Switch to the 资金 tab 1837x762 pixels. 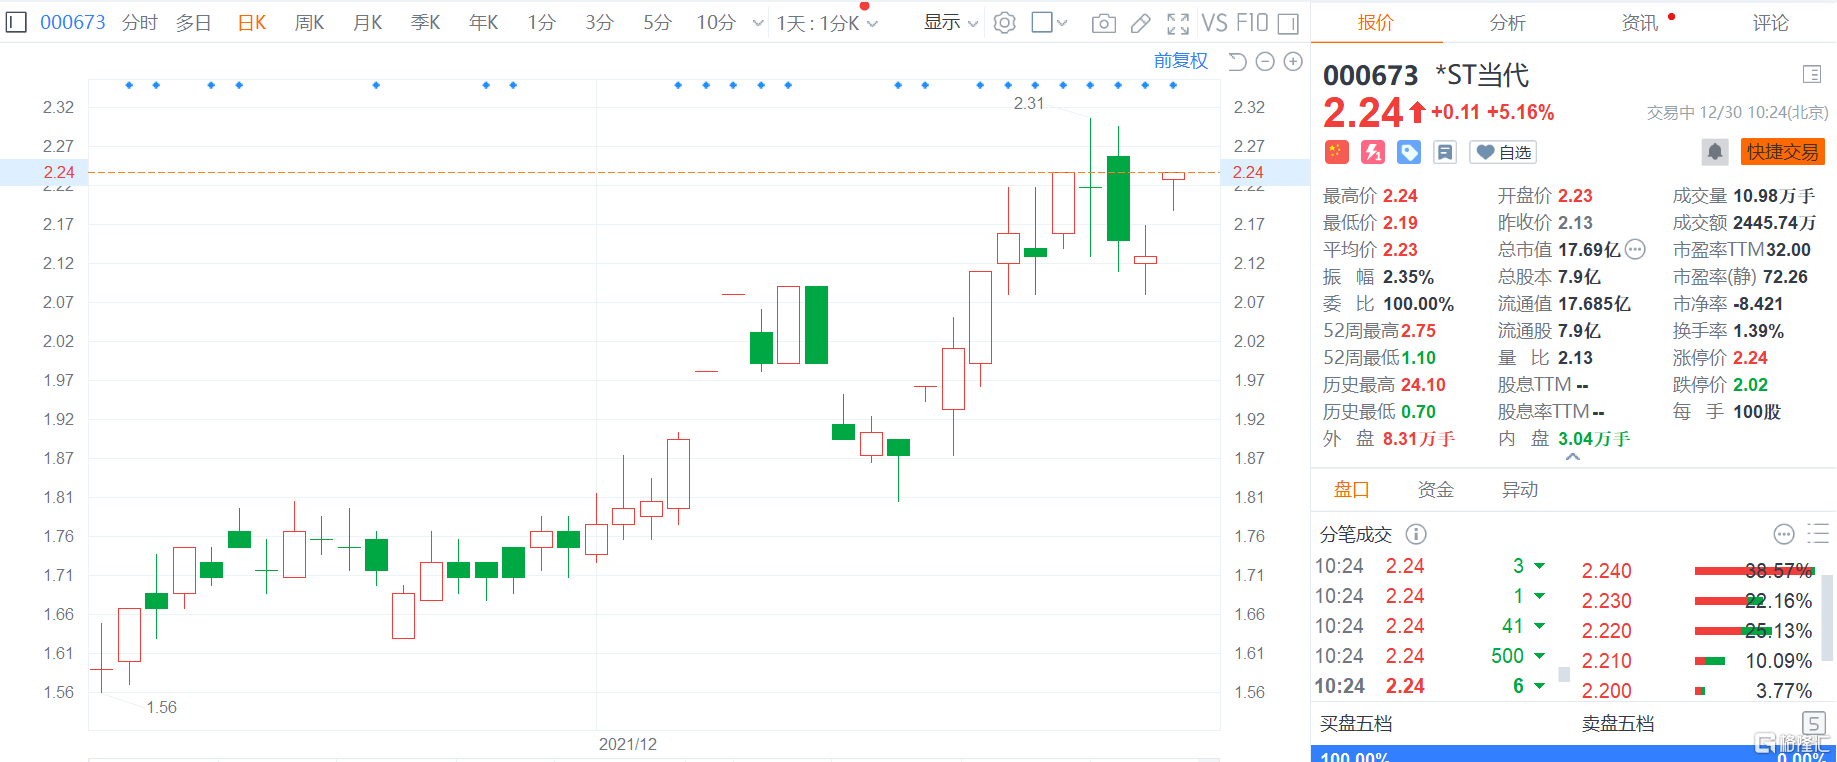point(1435,489)
